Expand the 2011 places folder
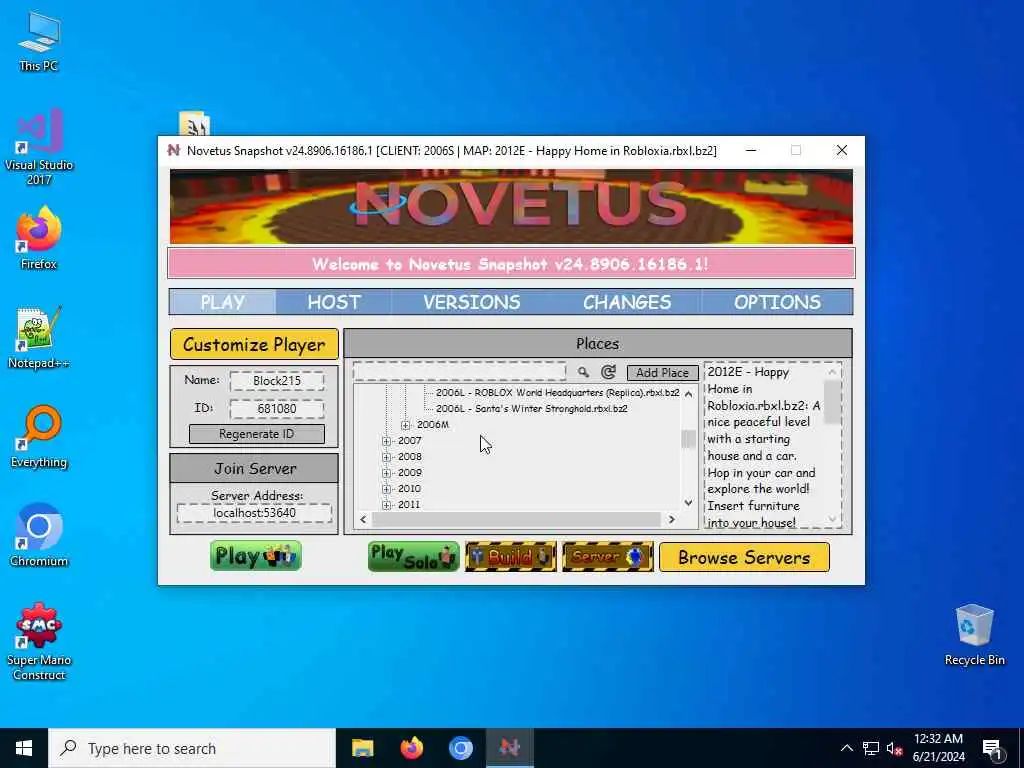The width and height of the screenshot is (1024, 768). click(x=387, y=505)
